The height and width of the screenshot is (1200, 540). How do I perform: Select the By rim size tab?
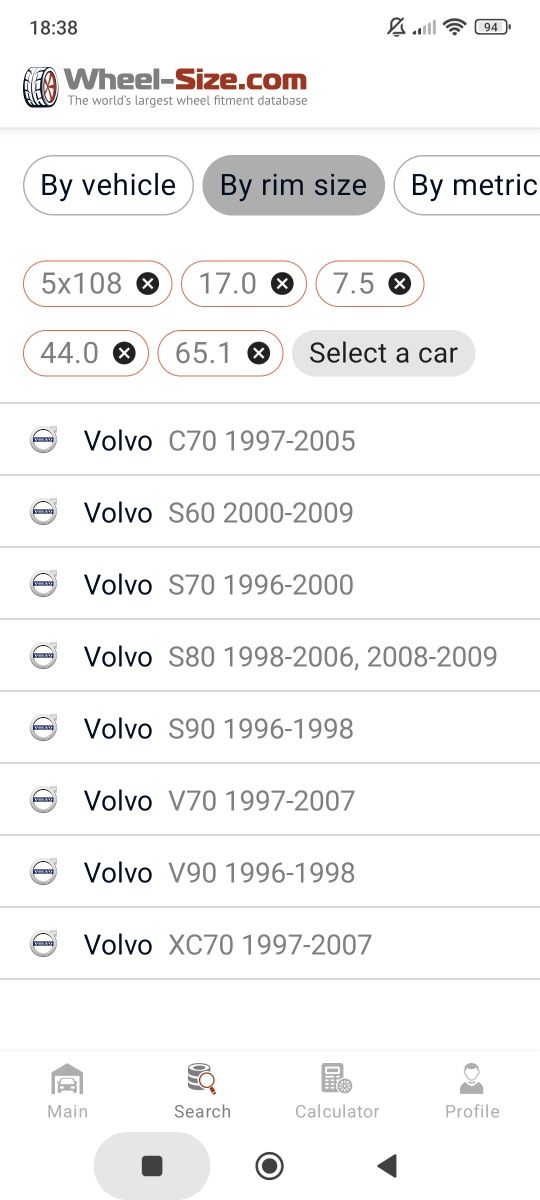pyautogui.click(x=293, y=185)
